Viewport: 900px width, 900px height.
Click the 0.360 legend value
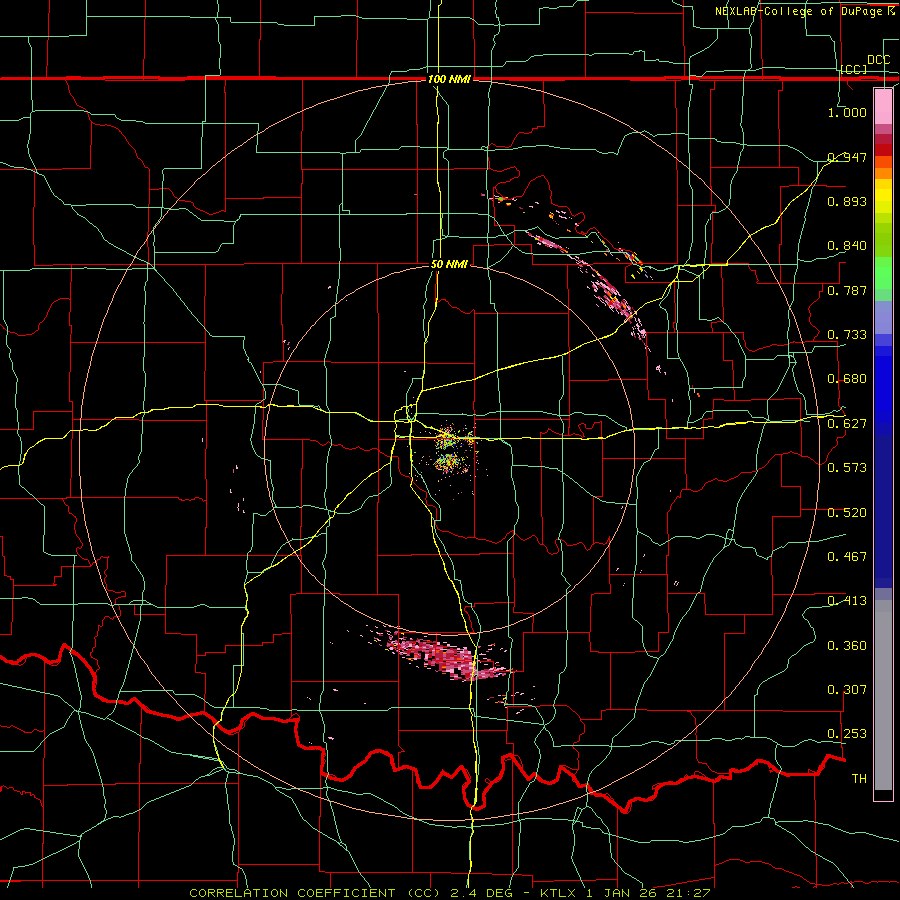point(847,646)
